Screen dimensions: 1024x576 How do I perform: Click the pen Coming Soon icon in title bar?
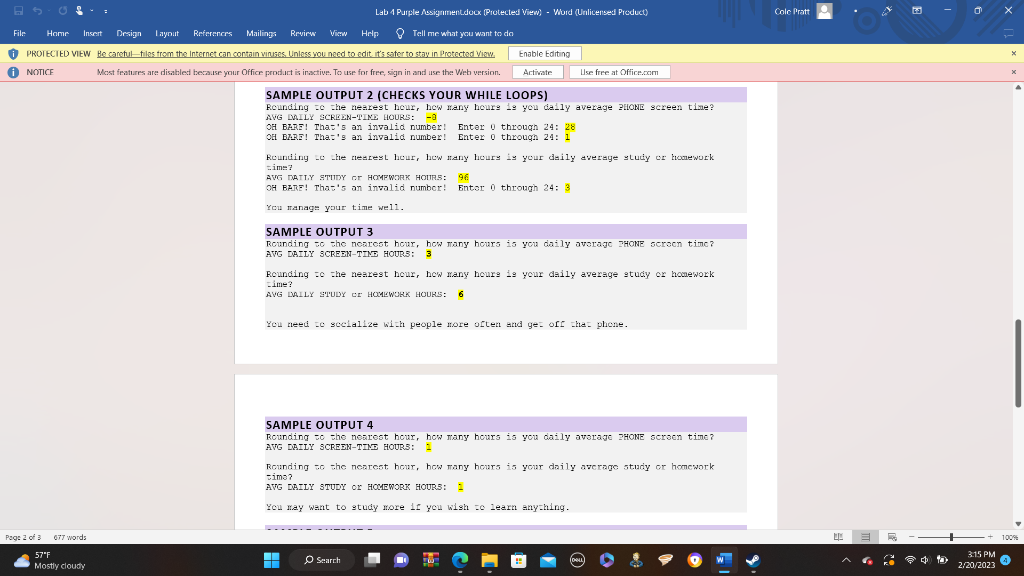[x=886, y=11]
